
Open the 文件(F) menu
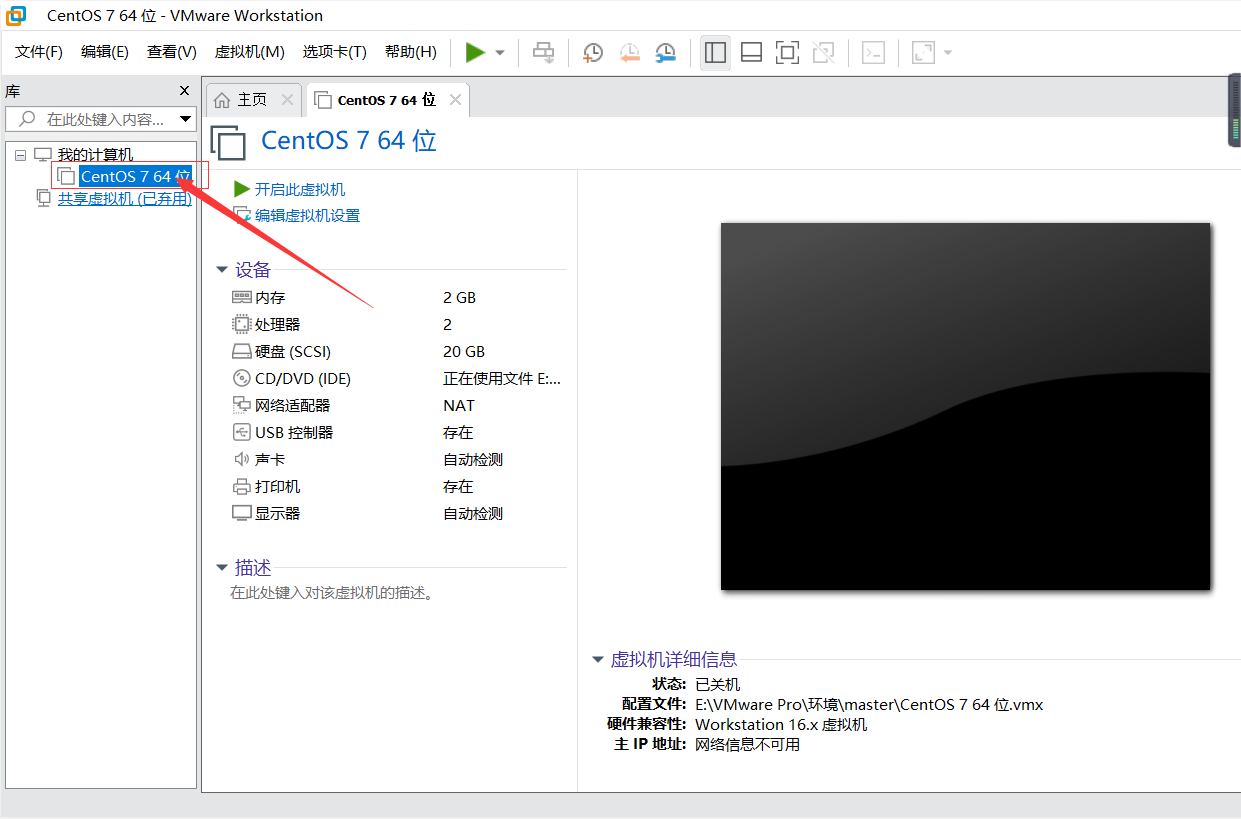(39, 52)
